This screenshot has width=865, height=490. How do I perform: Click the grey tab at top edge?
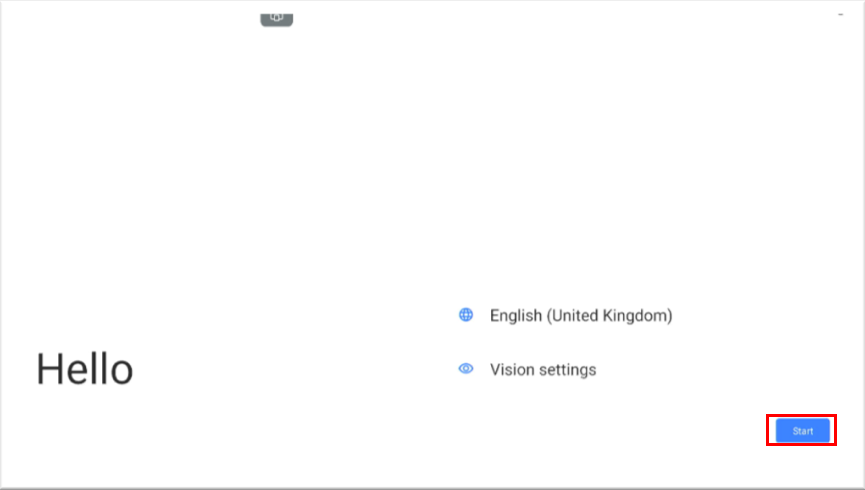(x=277, y=17)
